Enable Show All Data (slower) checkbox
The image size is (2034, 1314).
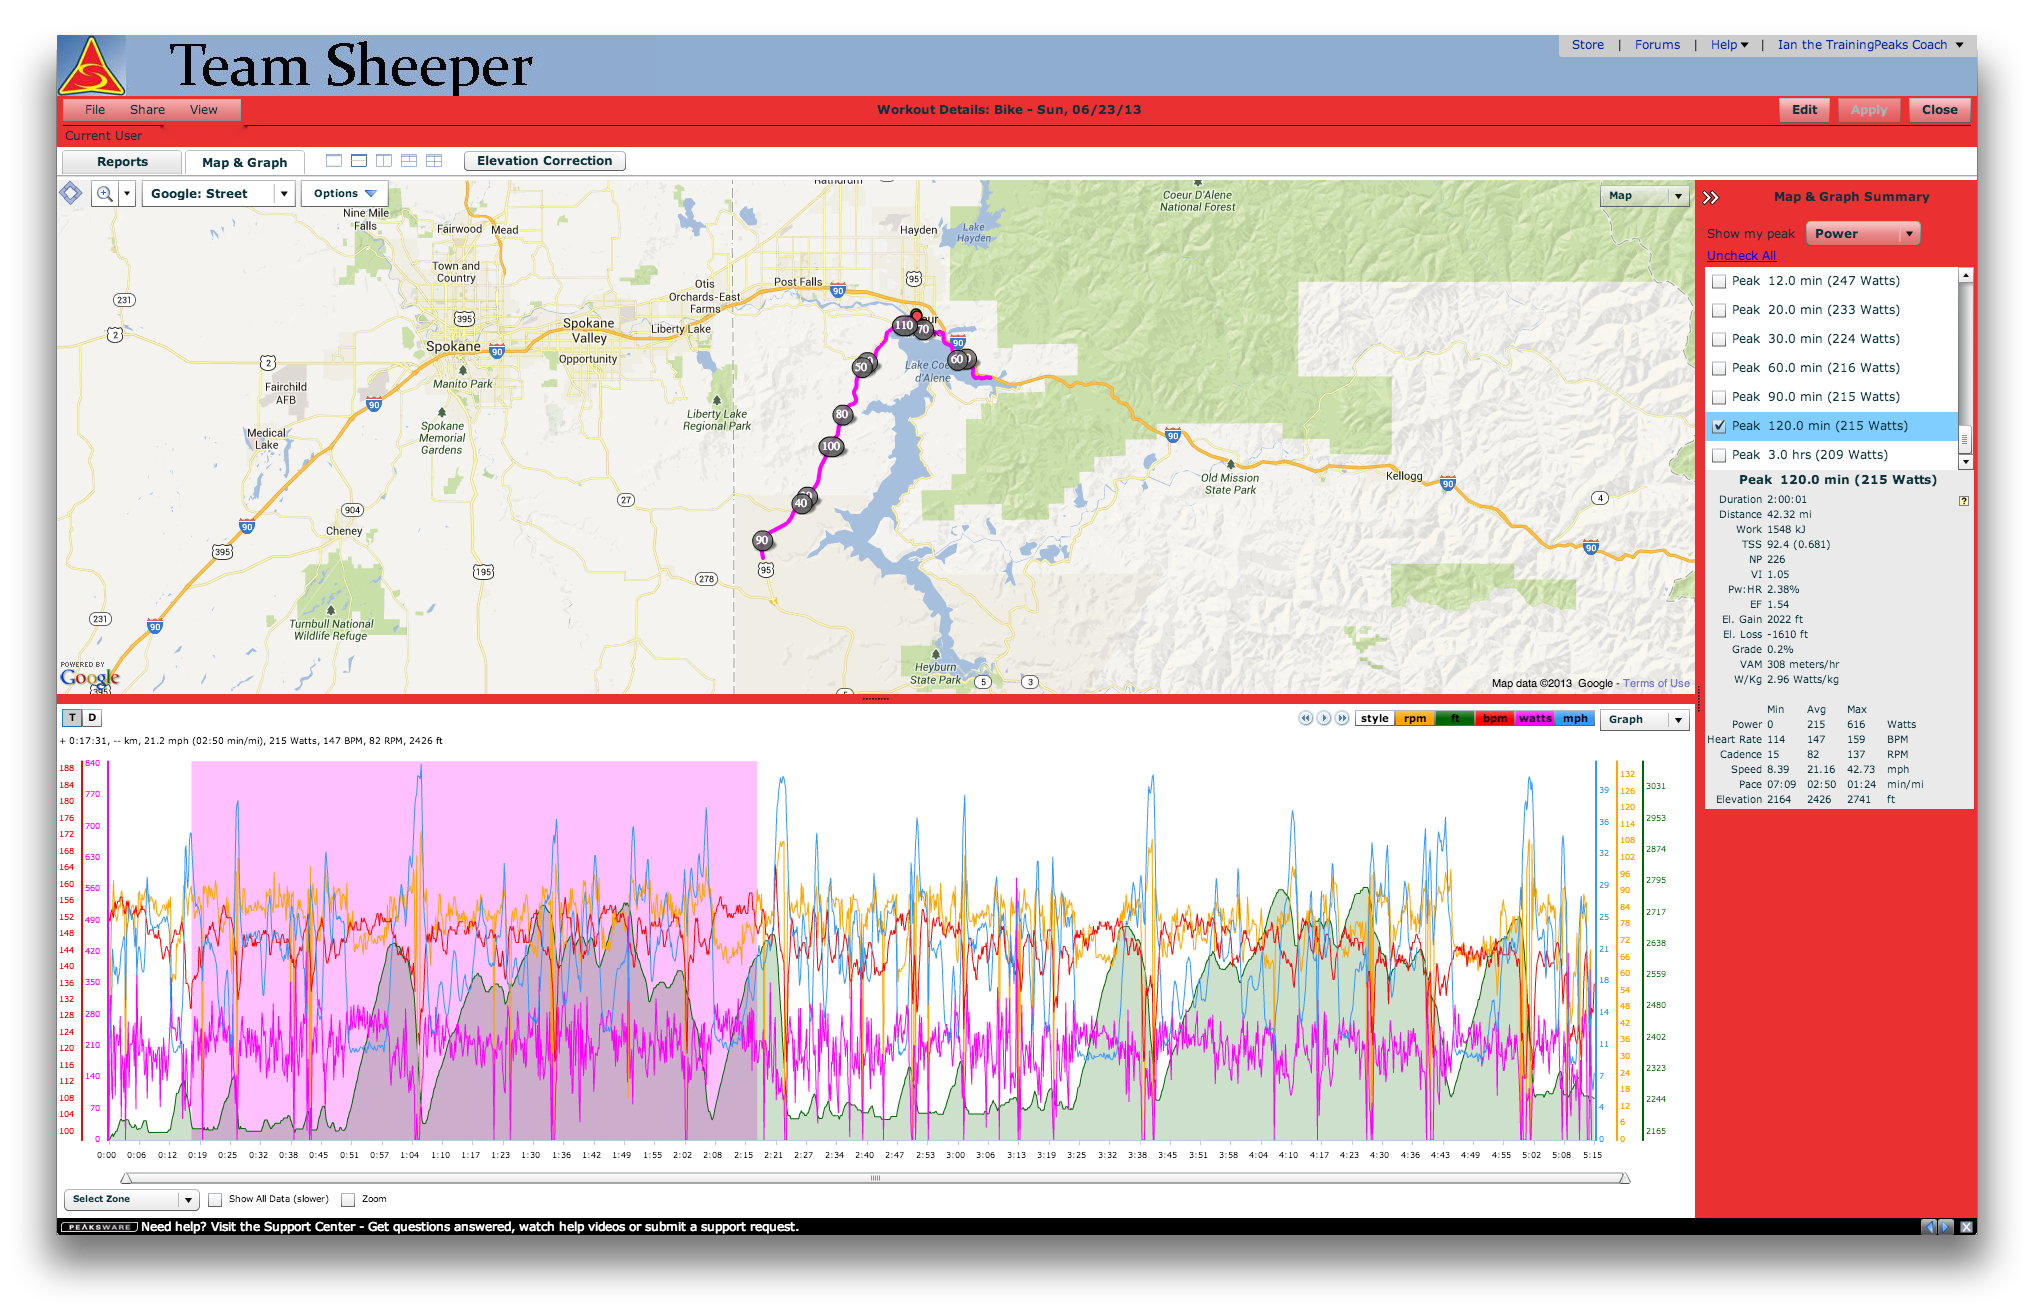215,1200
